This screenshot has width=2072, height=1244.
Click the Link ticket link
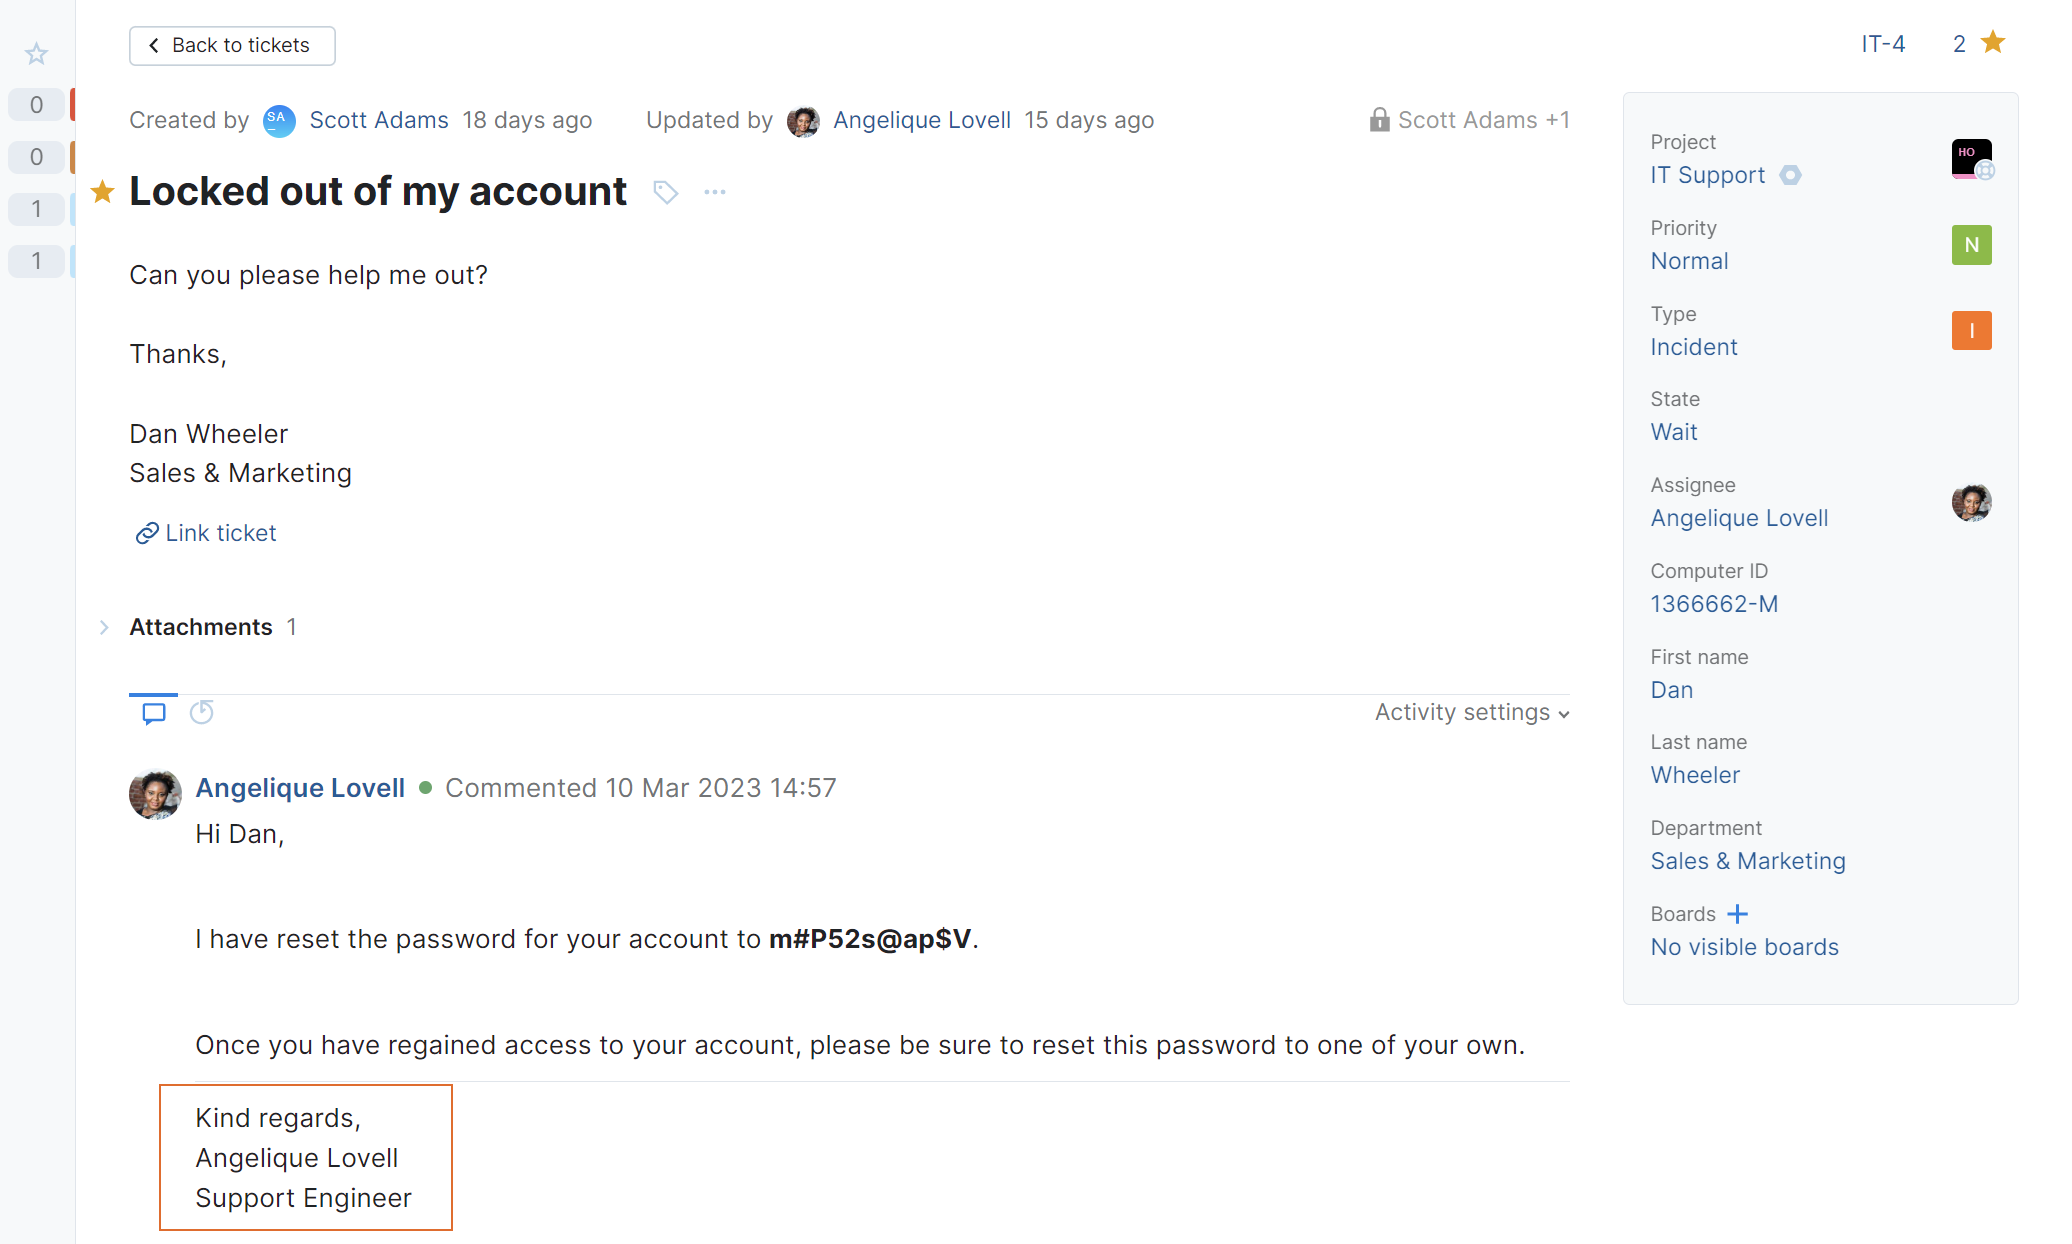point(221,533)
